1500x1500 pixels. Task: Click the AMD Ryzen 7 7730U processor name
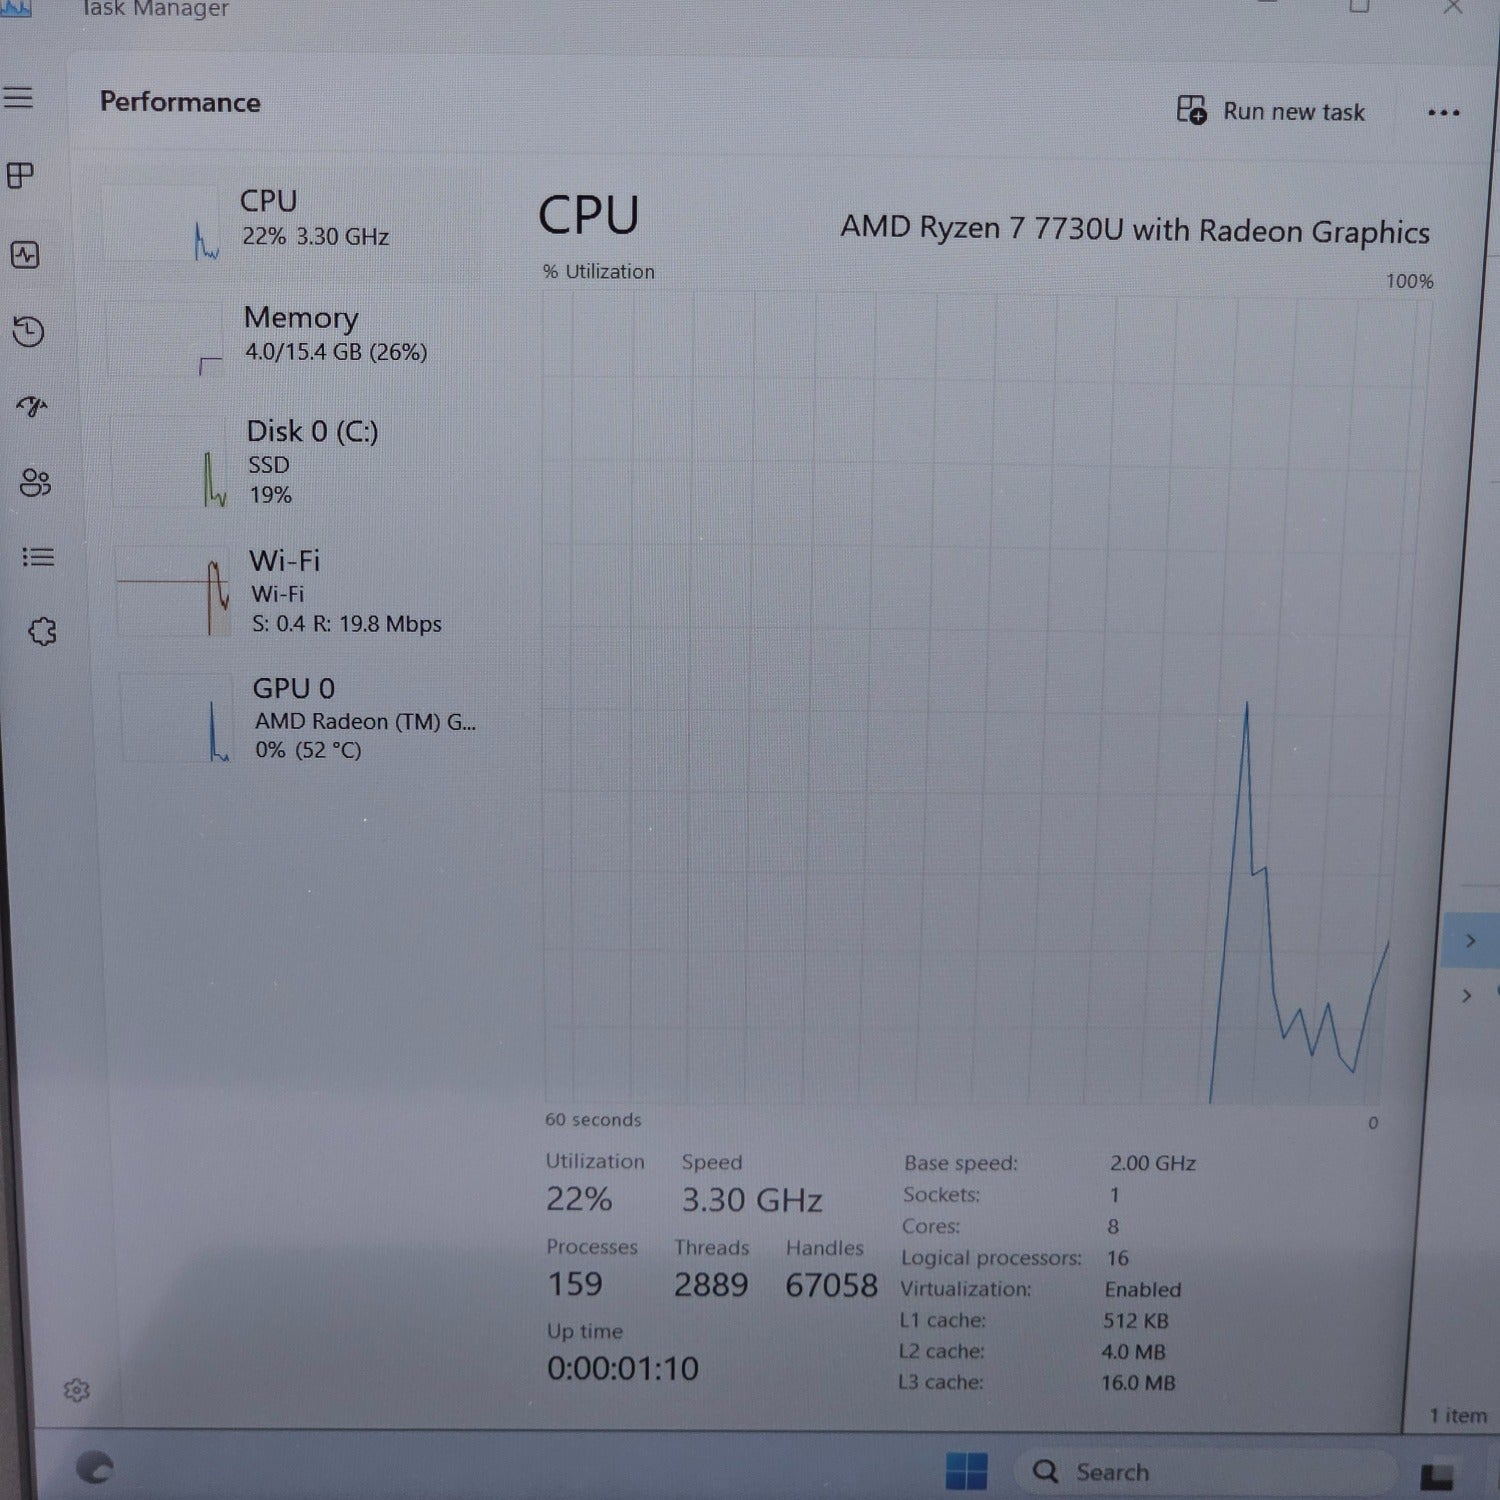coord(1135,230)
